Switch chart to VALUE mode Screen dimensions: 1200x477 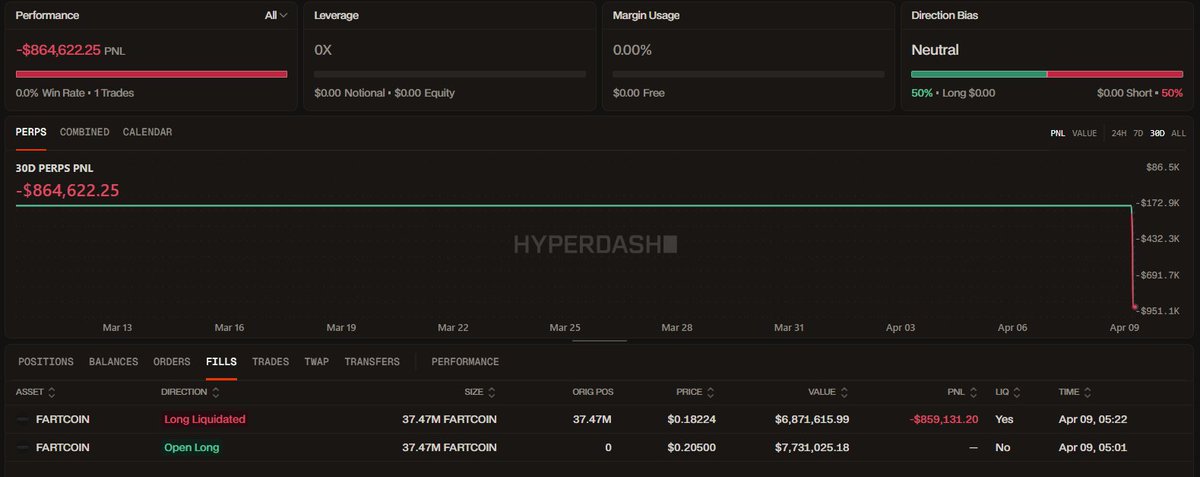pos(1084,133)
